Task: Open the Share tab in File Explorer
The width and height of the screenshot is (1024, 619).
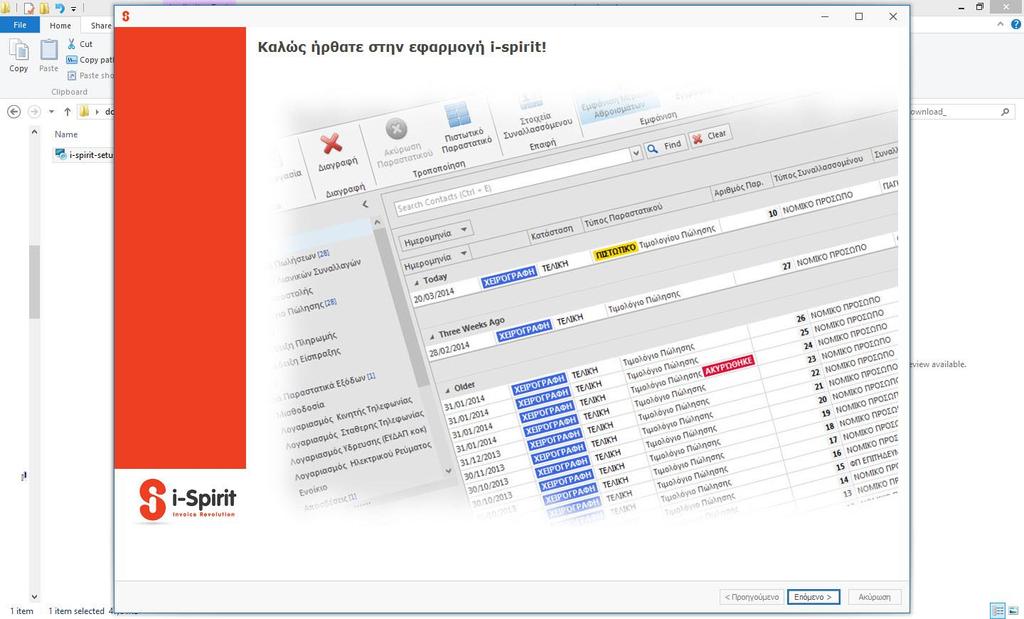Action: click(100, 25)
